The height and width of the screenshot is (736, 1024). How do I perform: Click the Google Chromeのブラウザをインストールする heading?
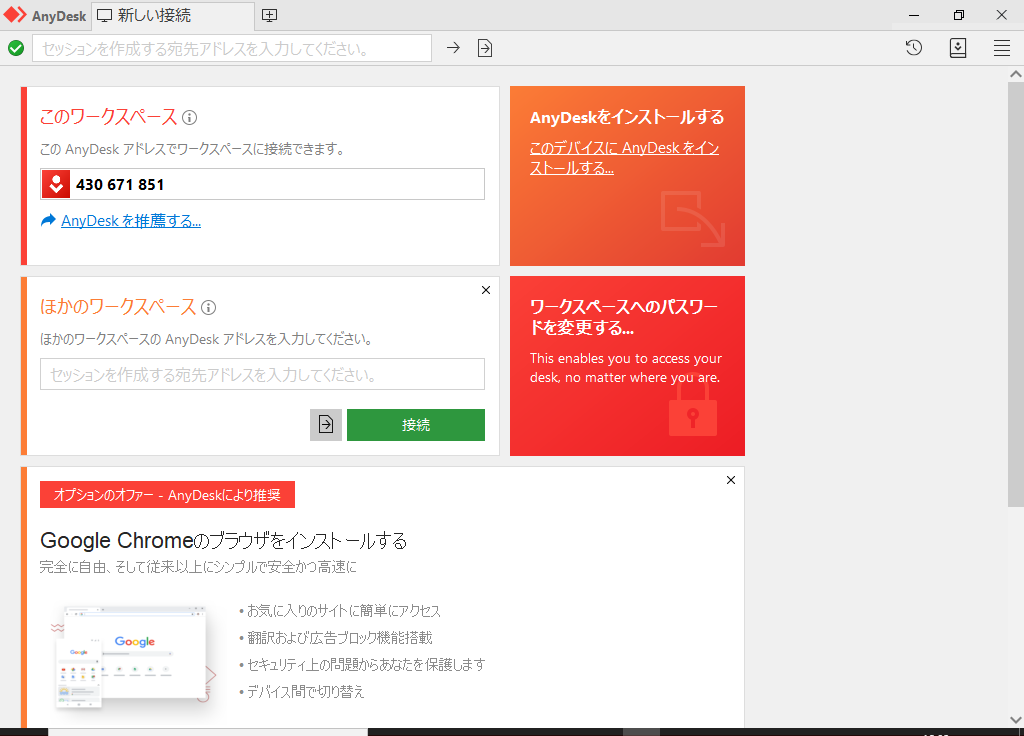[223, 541]
